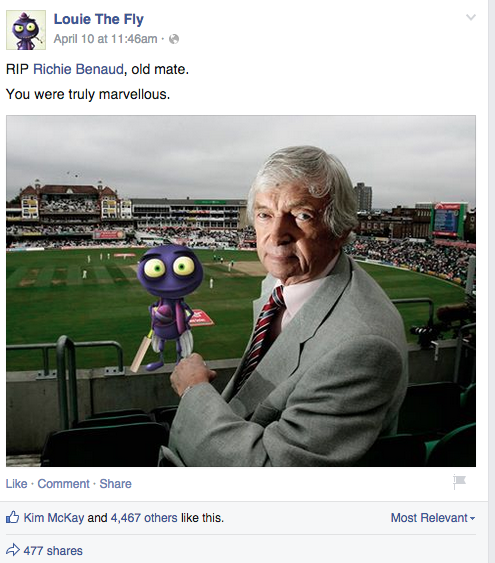495x563 pixels.
Task: Open the cricket ground photo
Action: (241, 291)
